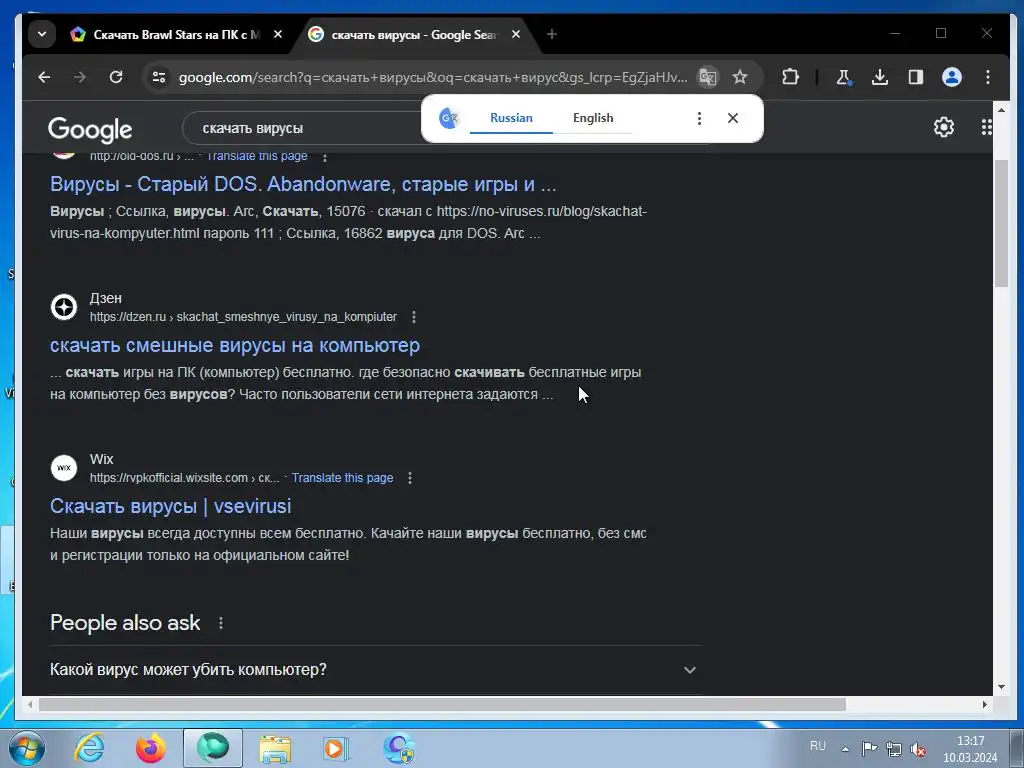Toggle the side panel icon
Viewport: 1024px width, 768px height.
[x=916, y=77]
